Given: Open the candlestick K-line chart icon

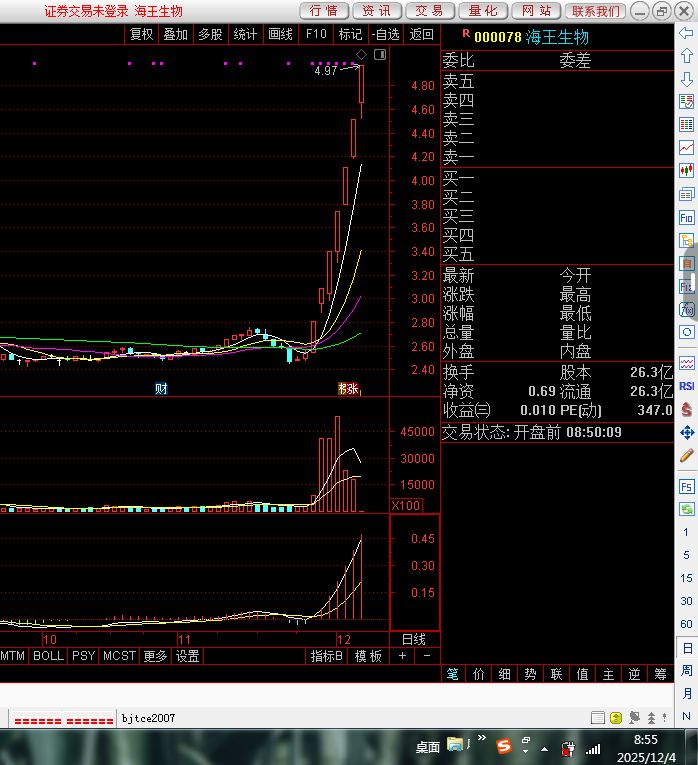Looking at the screenshot, I should (x=686, y=170).
